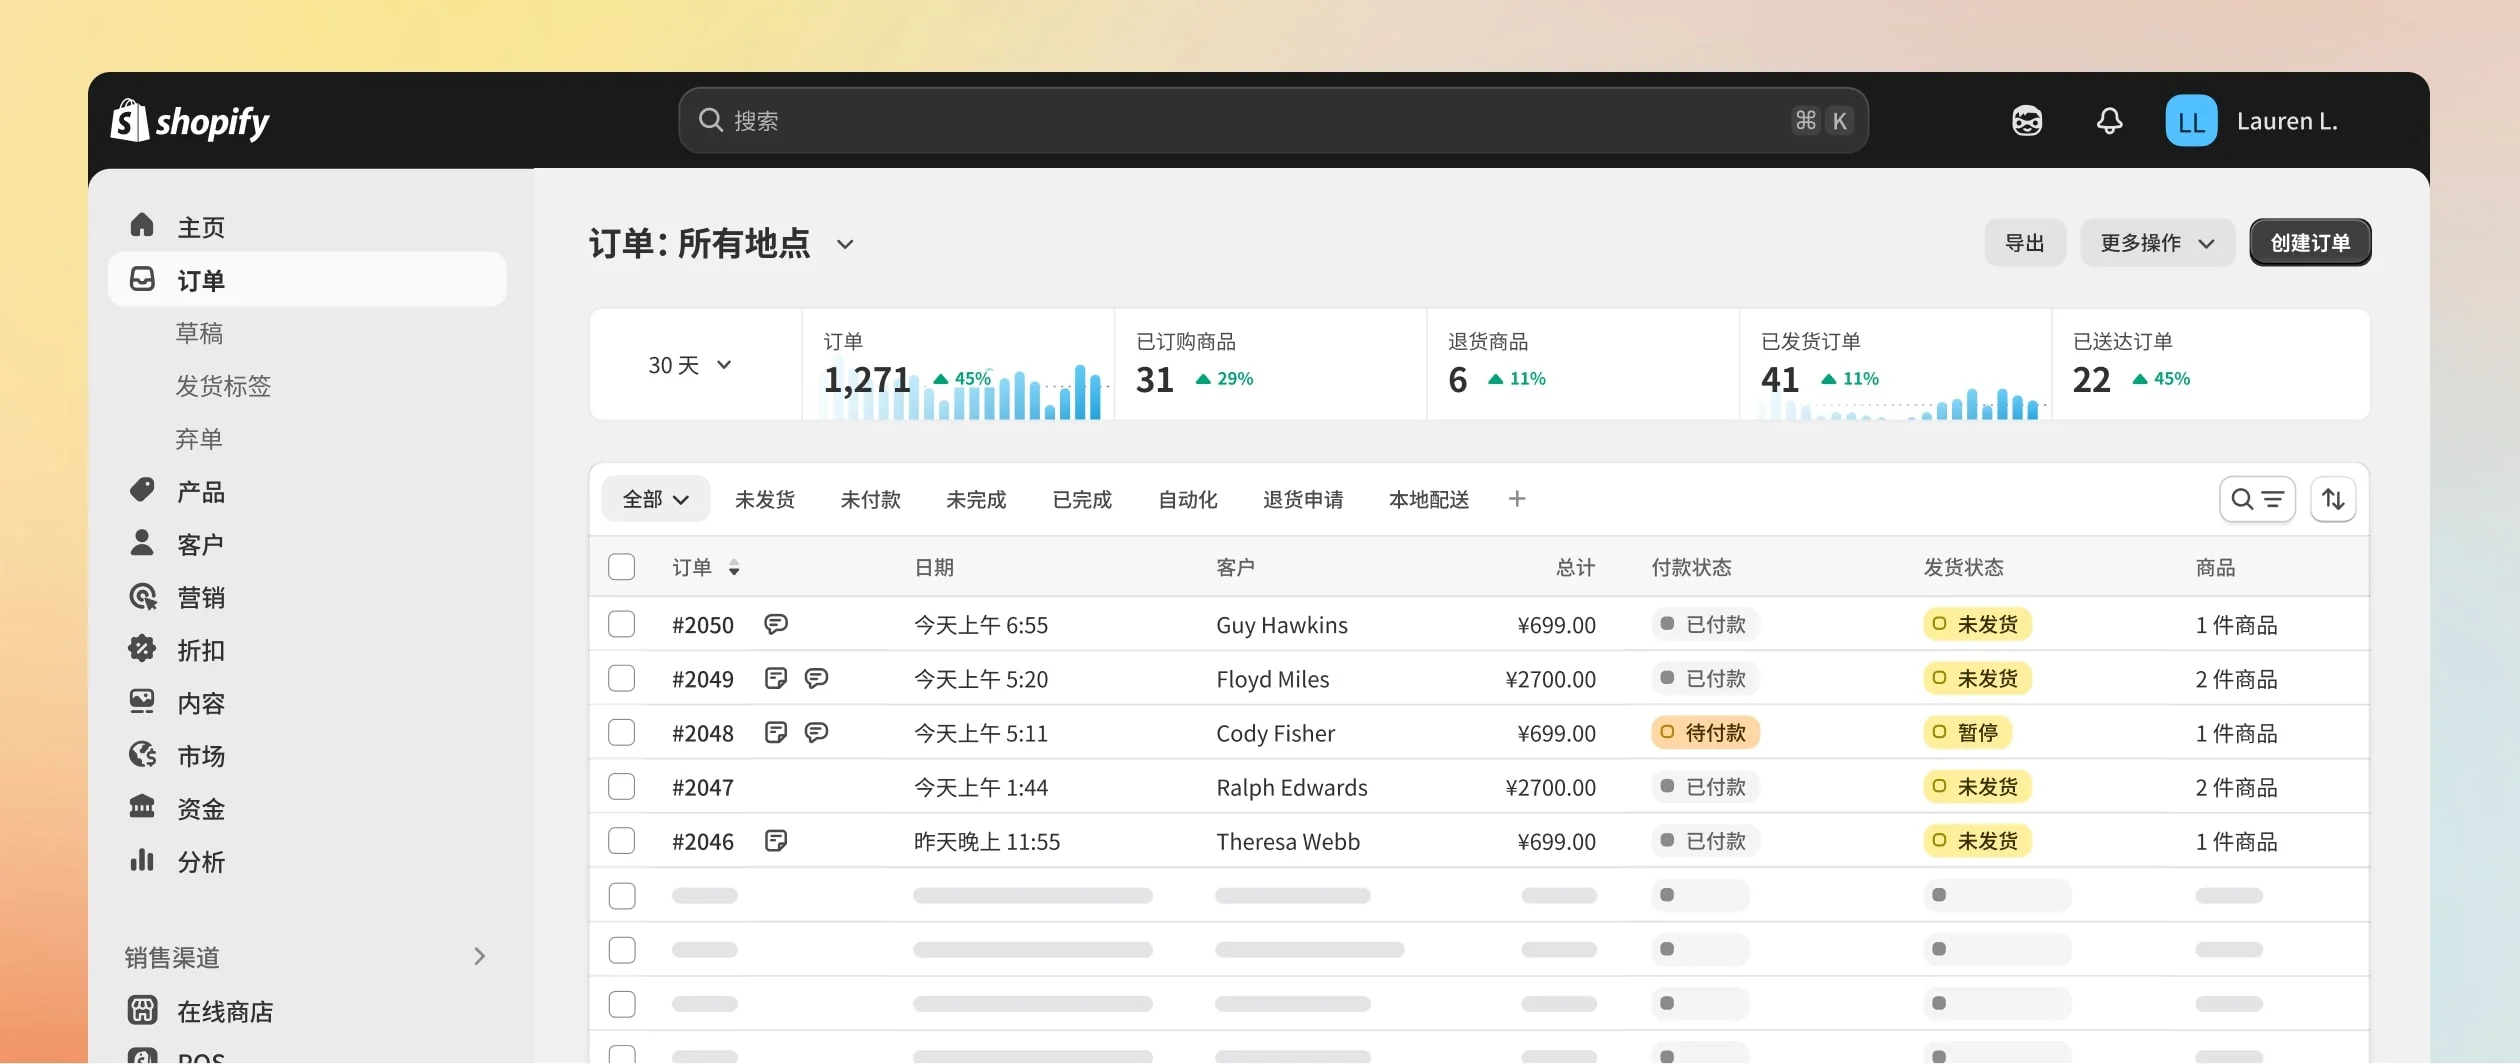Viewport: 2520px width, 1064px height.
Task: Click the plus icon to add view
Action: click(x=1517, y=499)
